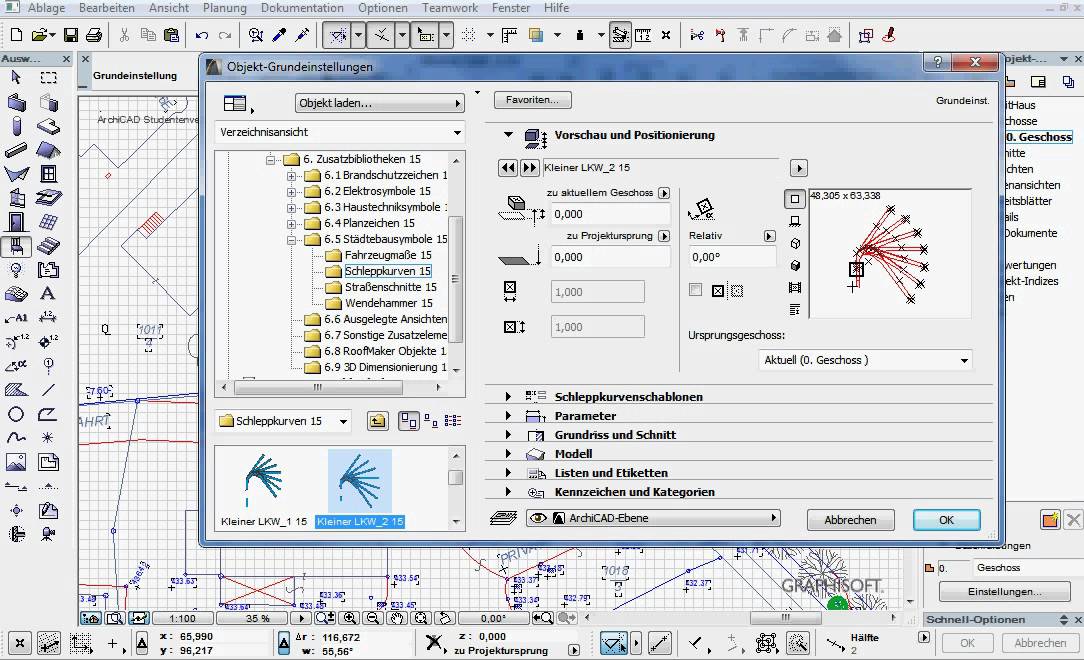Click the previous object double-arrow button
This screenshot has height=660, width=1084.
coord(508,168)
